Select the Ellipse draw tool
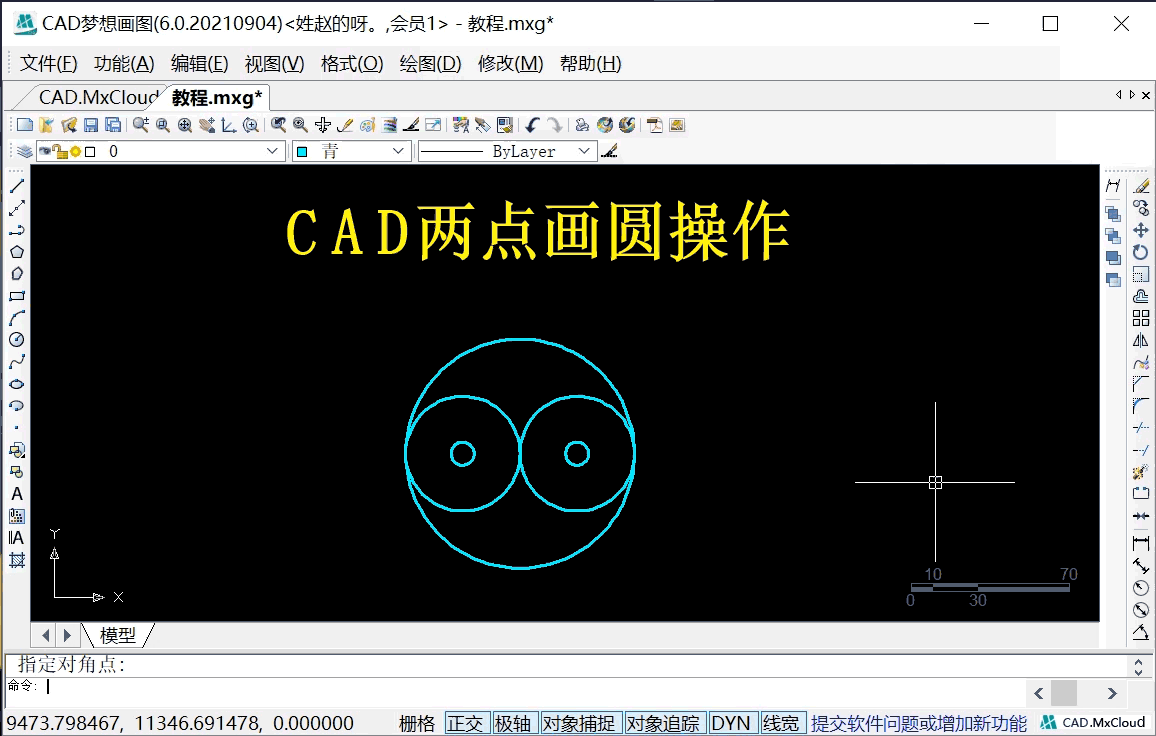The height and width of the screenshot is (736, 1156). click(17, 384)
